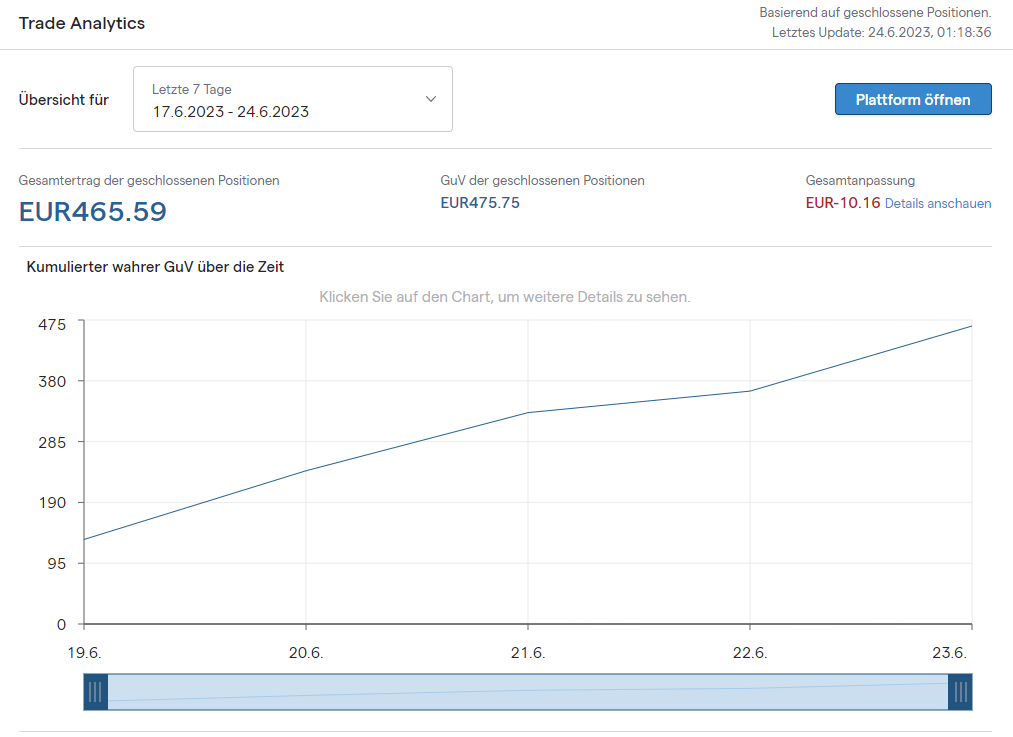Click the chart line end at 23.6.

pos(970,326)
